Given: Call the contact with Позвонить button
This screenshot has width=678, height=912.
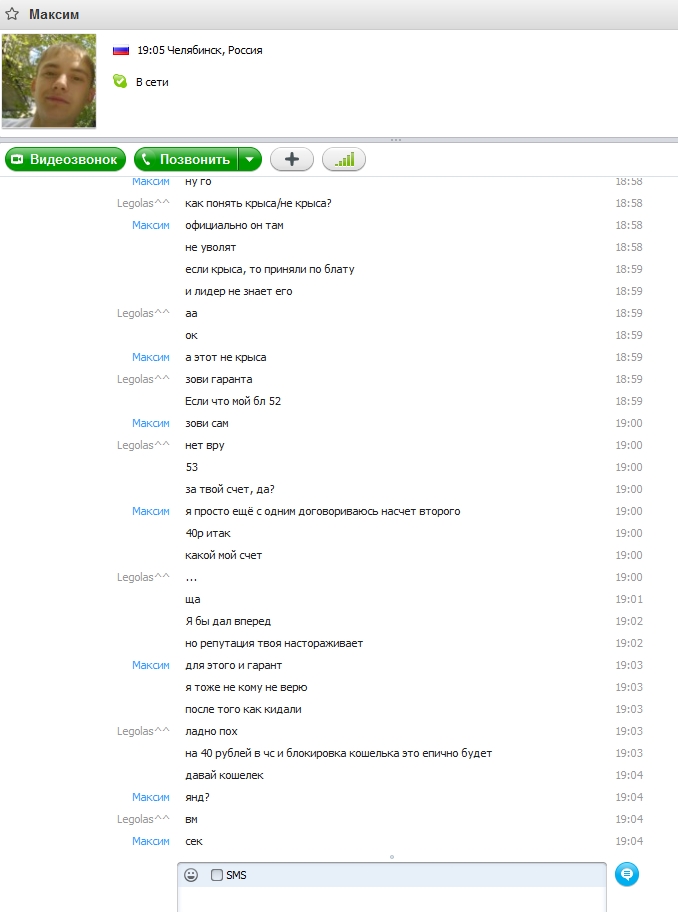Looking at the screenshot, I should click(x=185, y=159).
